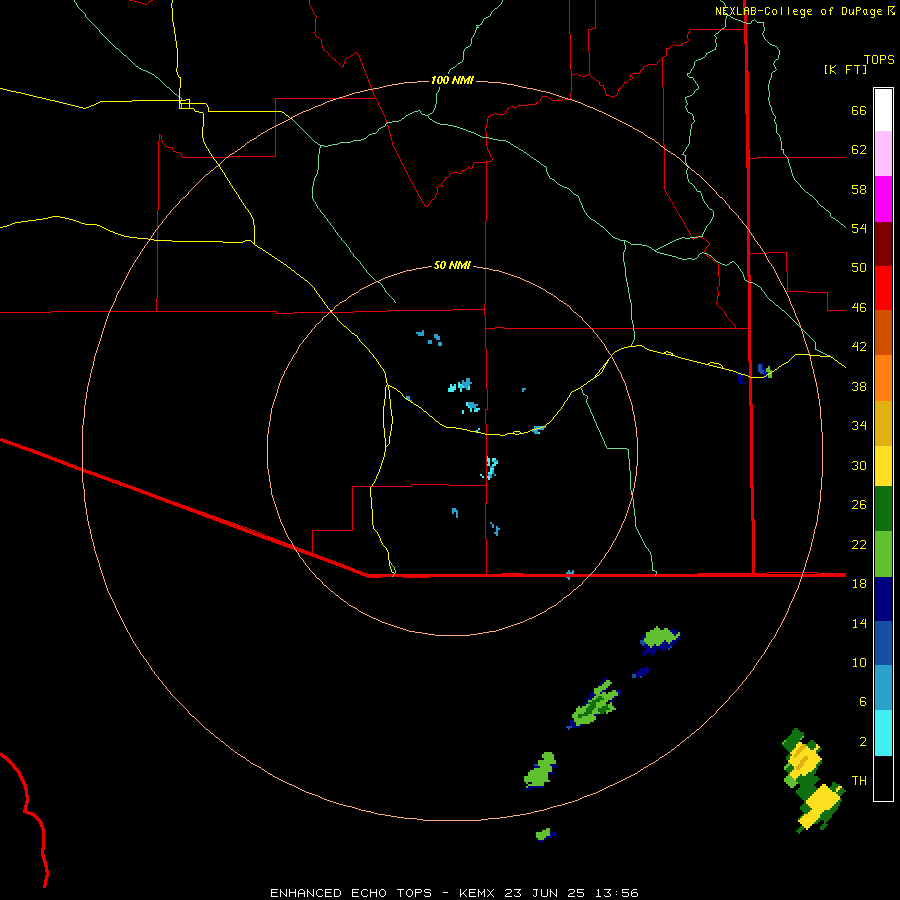Click the TOPS legend title
This screenshot has height=900, width=900.
[x=879, y=60]
